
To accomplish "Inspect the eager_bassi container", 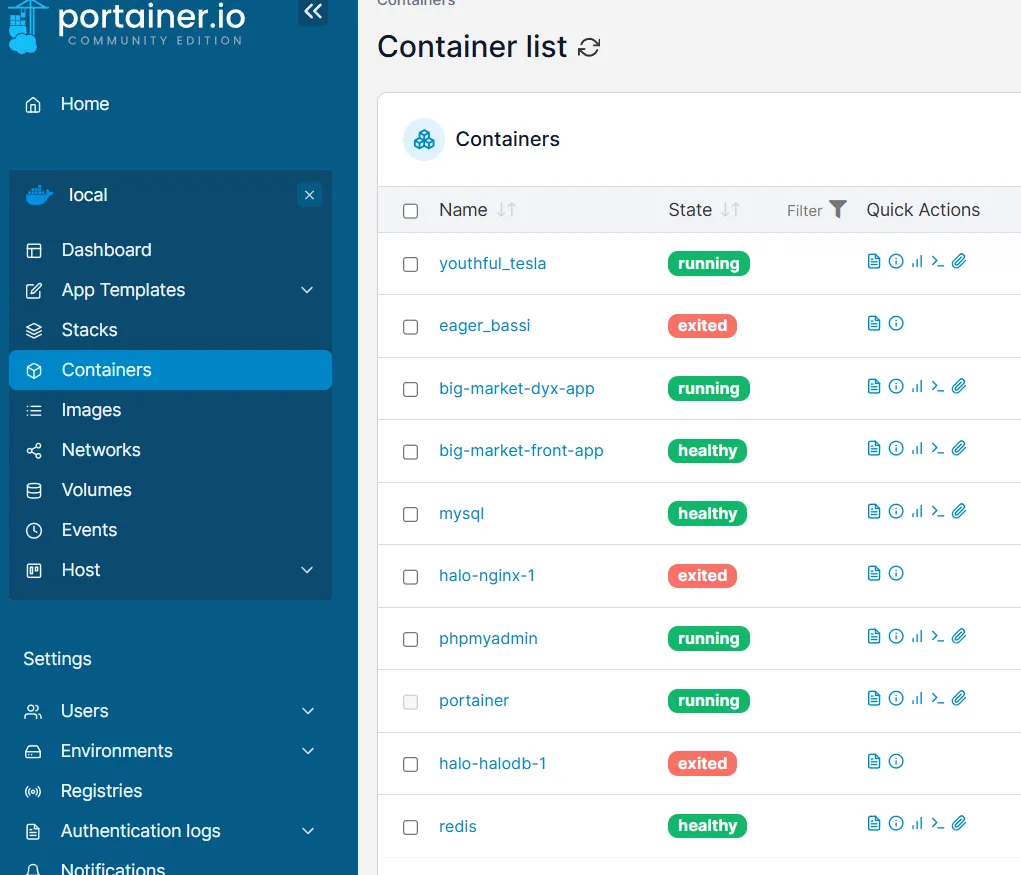I will click(896, 324).
